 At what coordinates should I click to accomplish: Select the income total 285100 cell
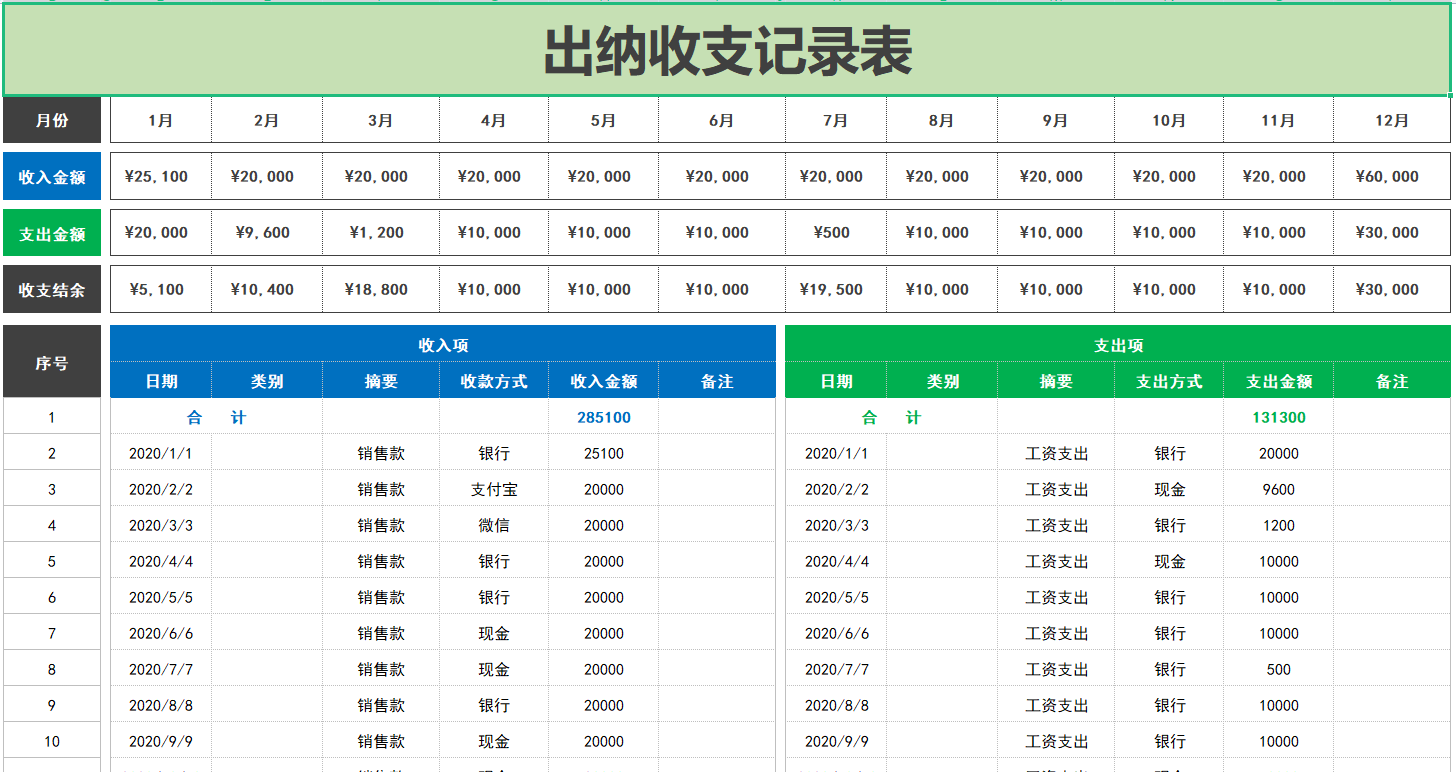coord(602,416)
